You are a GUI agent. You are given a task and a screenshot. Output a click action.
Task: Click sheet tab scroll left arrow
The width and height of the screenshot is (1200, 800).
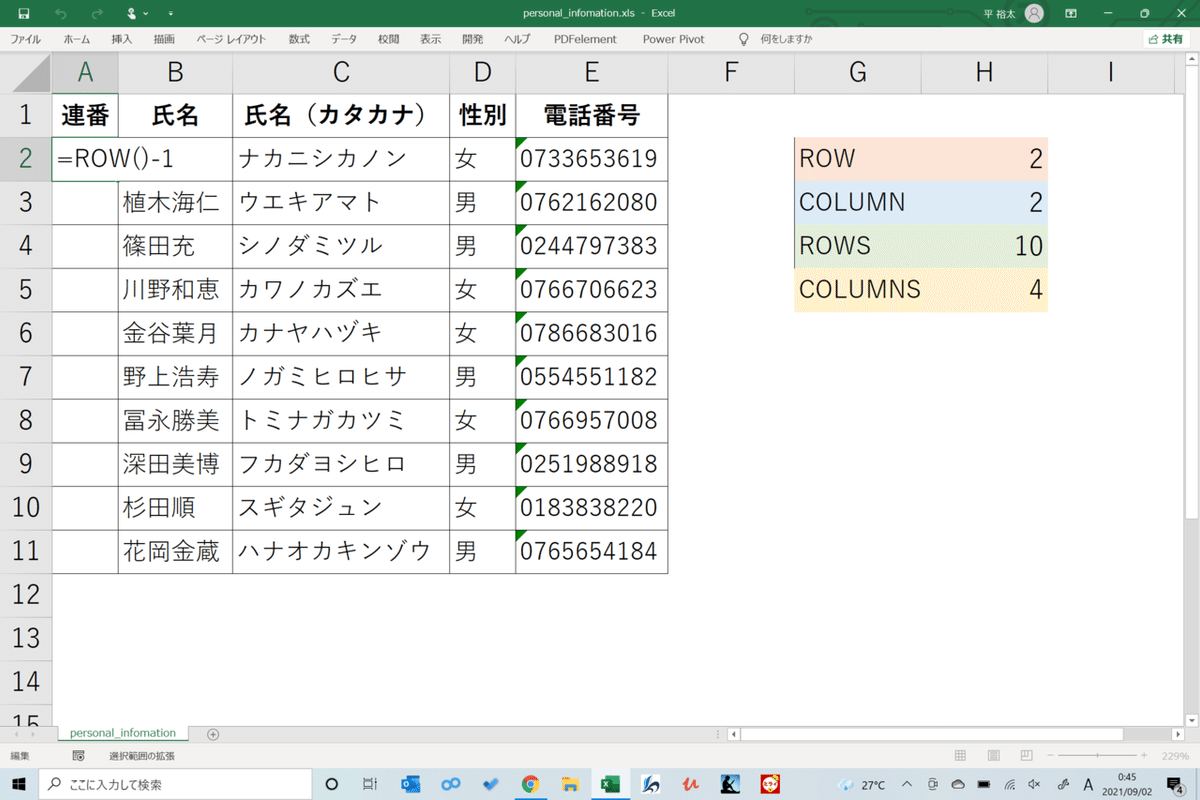(18, 734)
